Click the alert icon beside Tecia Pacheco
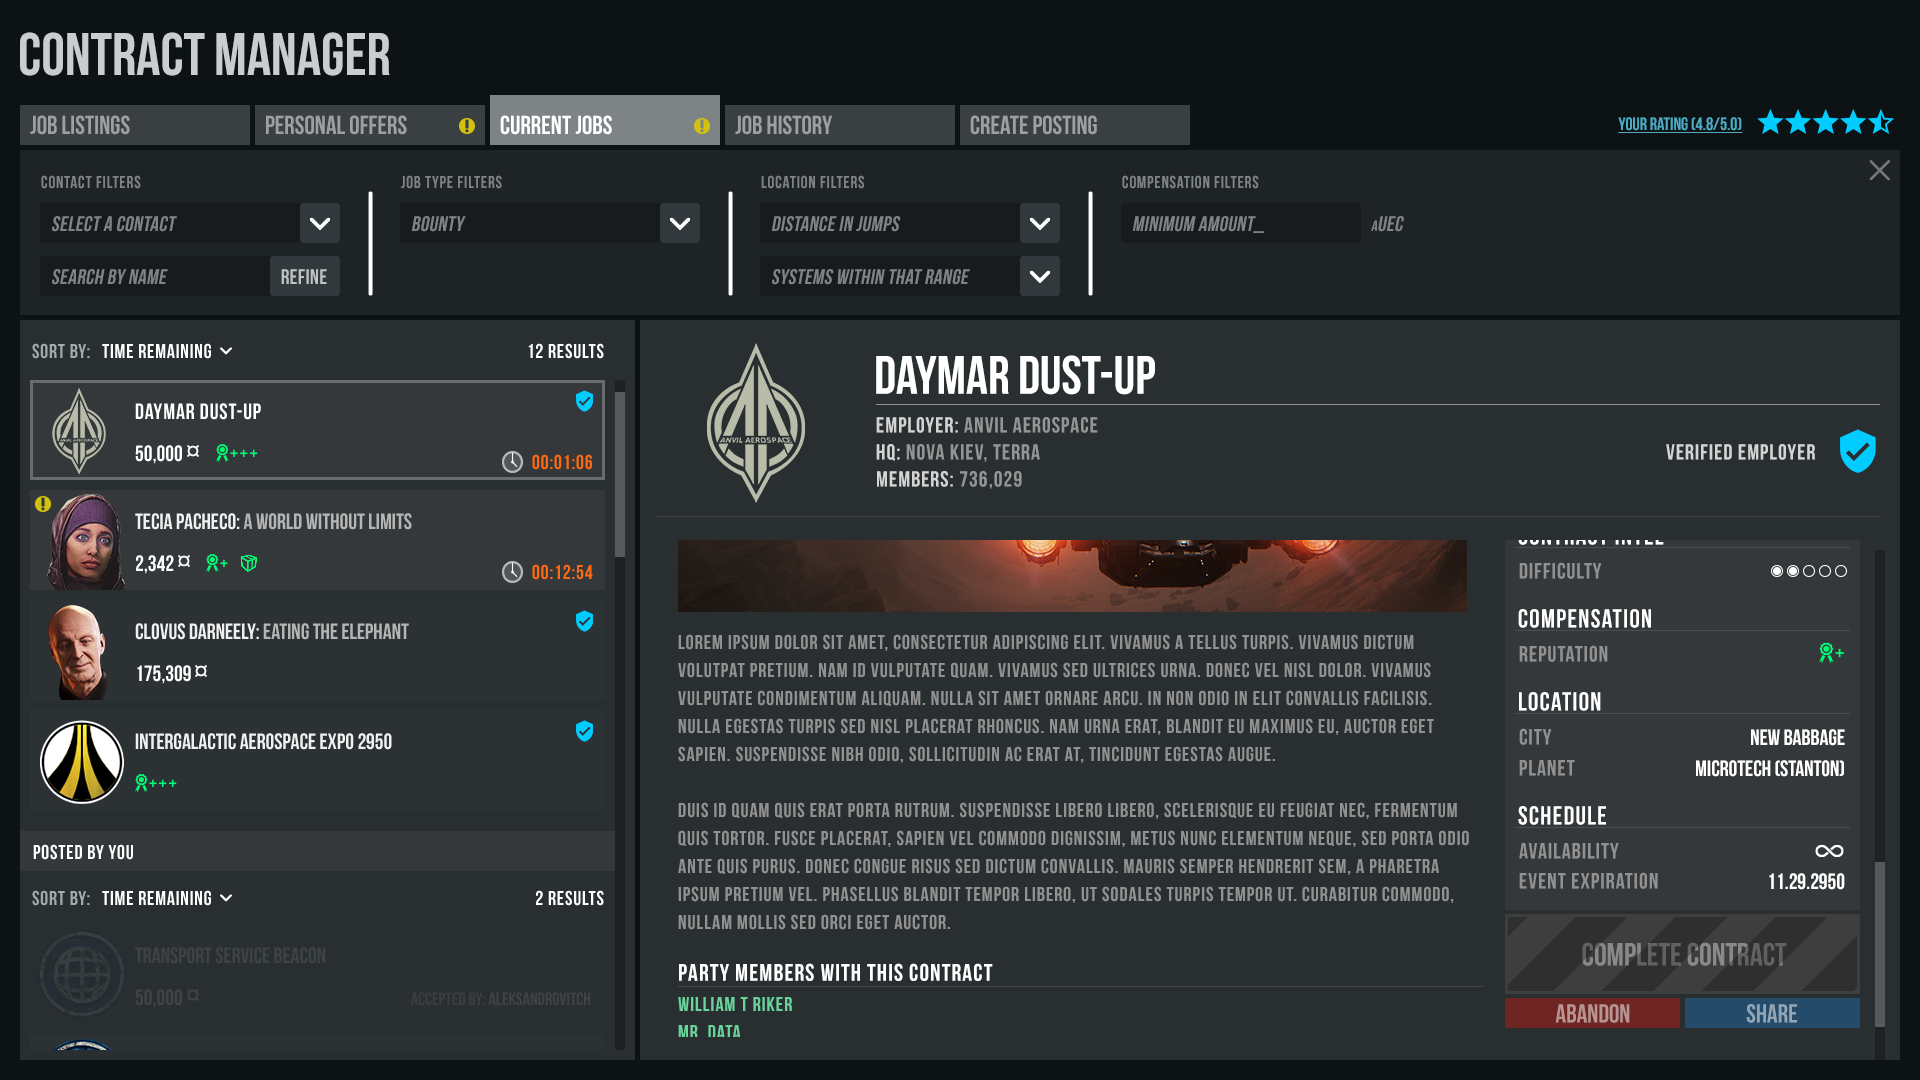The height and width of the screenshot is (1080, 1920). pyautogui.click(x=43, y=504)
